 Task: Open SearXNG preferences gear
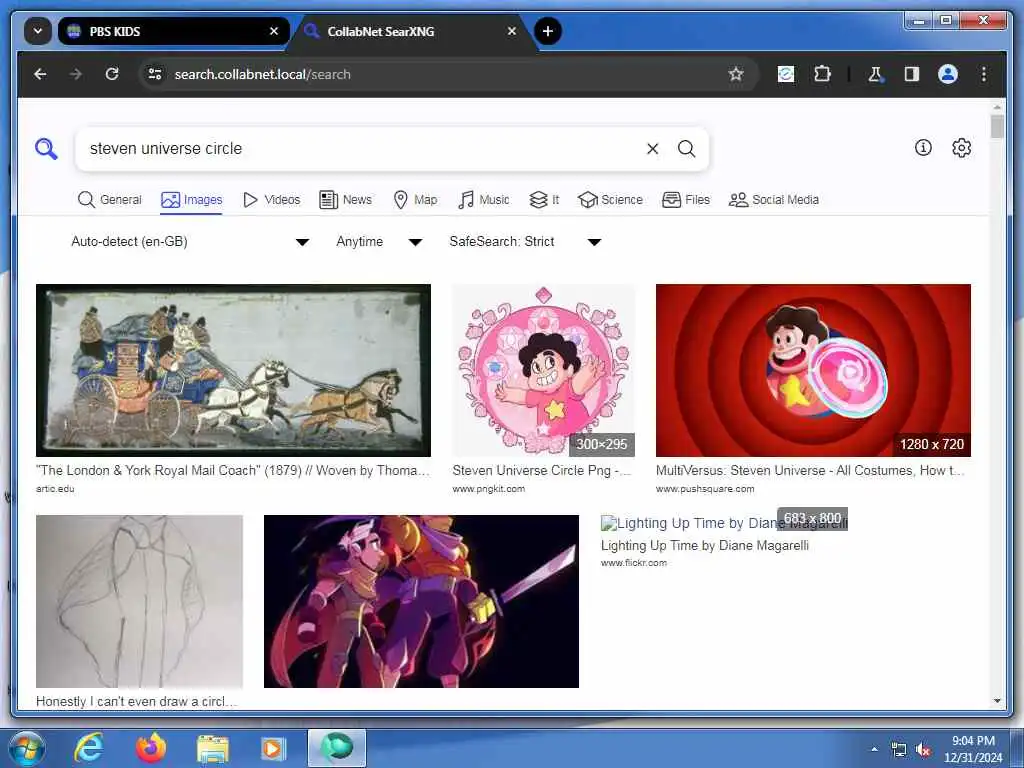961,148
